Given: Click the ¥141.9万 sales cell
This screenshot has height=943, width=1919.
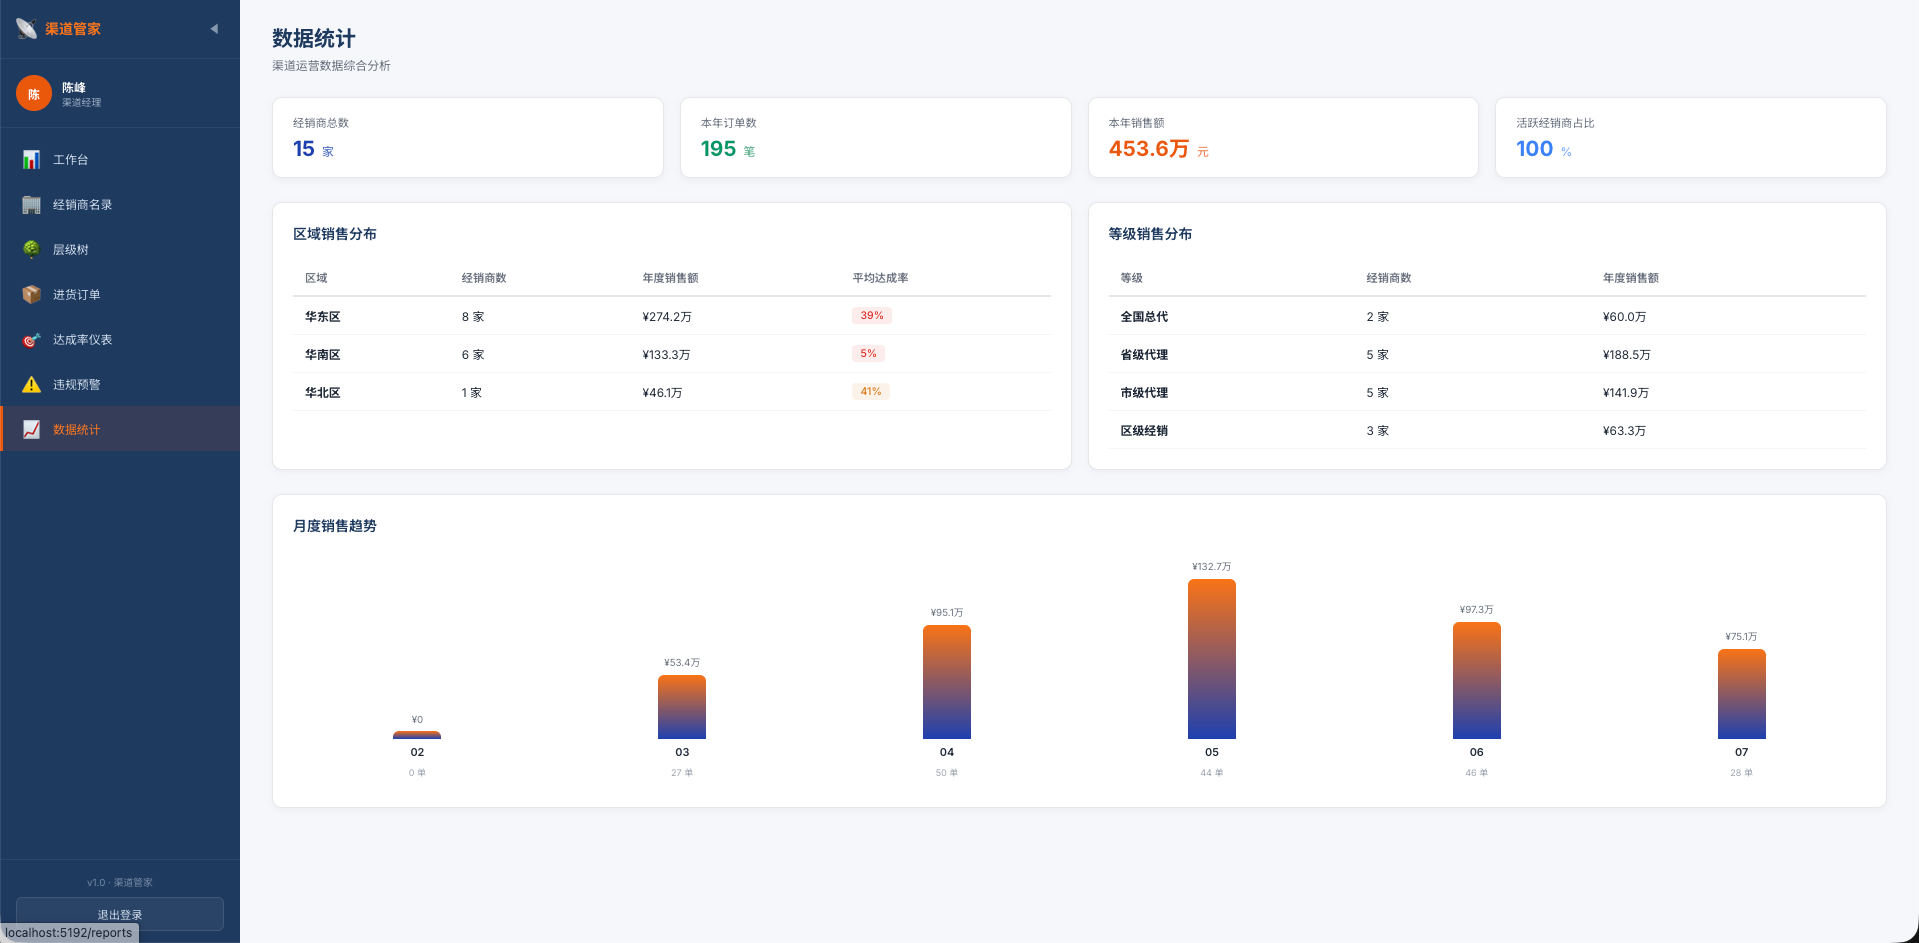Looking at the screenshot, I should 1626,393.
